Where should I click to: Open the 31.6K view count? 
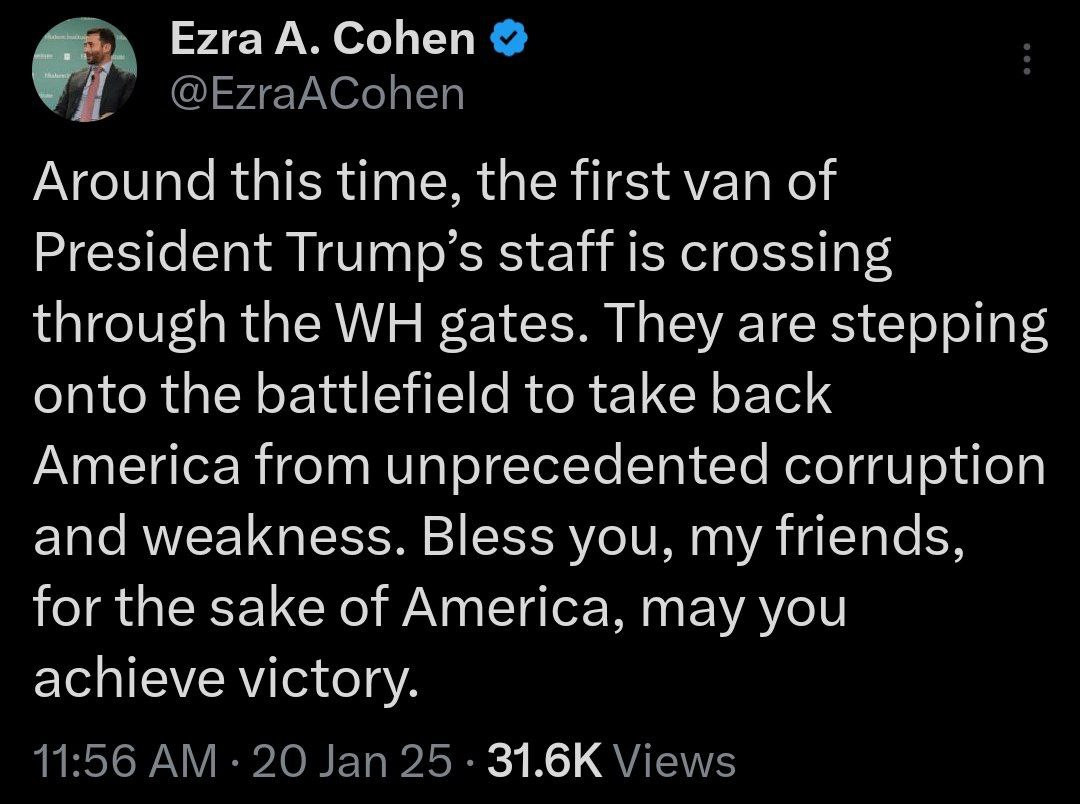click(x=543, y=761)
